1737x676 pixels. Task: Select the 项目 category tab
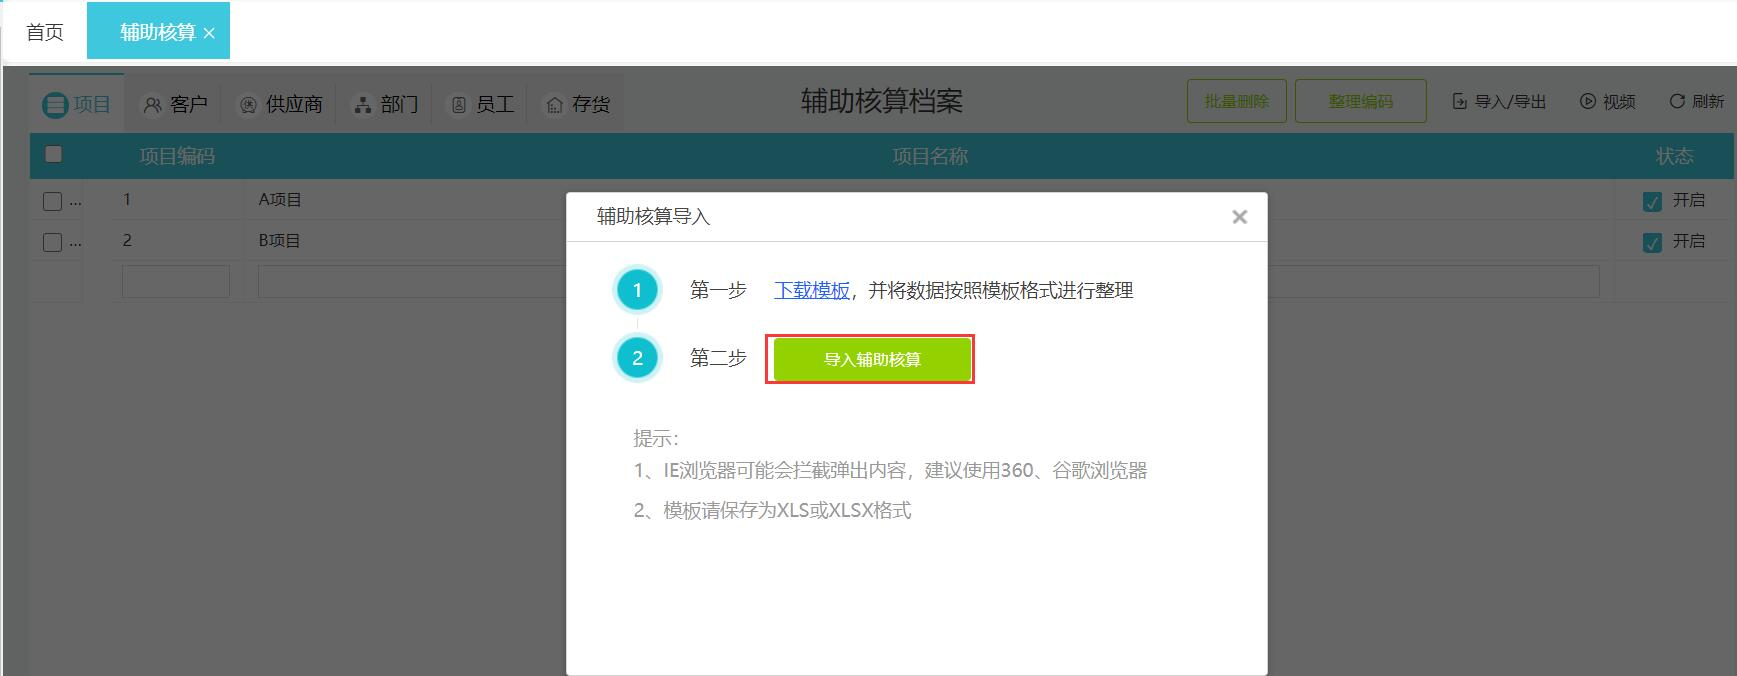point(77,104)
